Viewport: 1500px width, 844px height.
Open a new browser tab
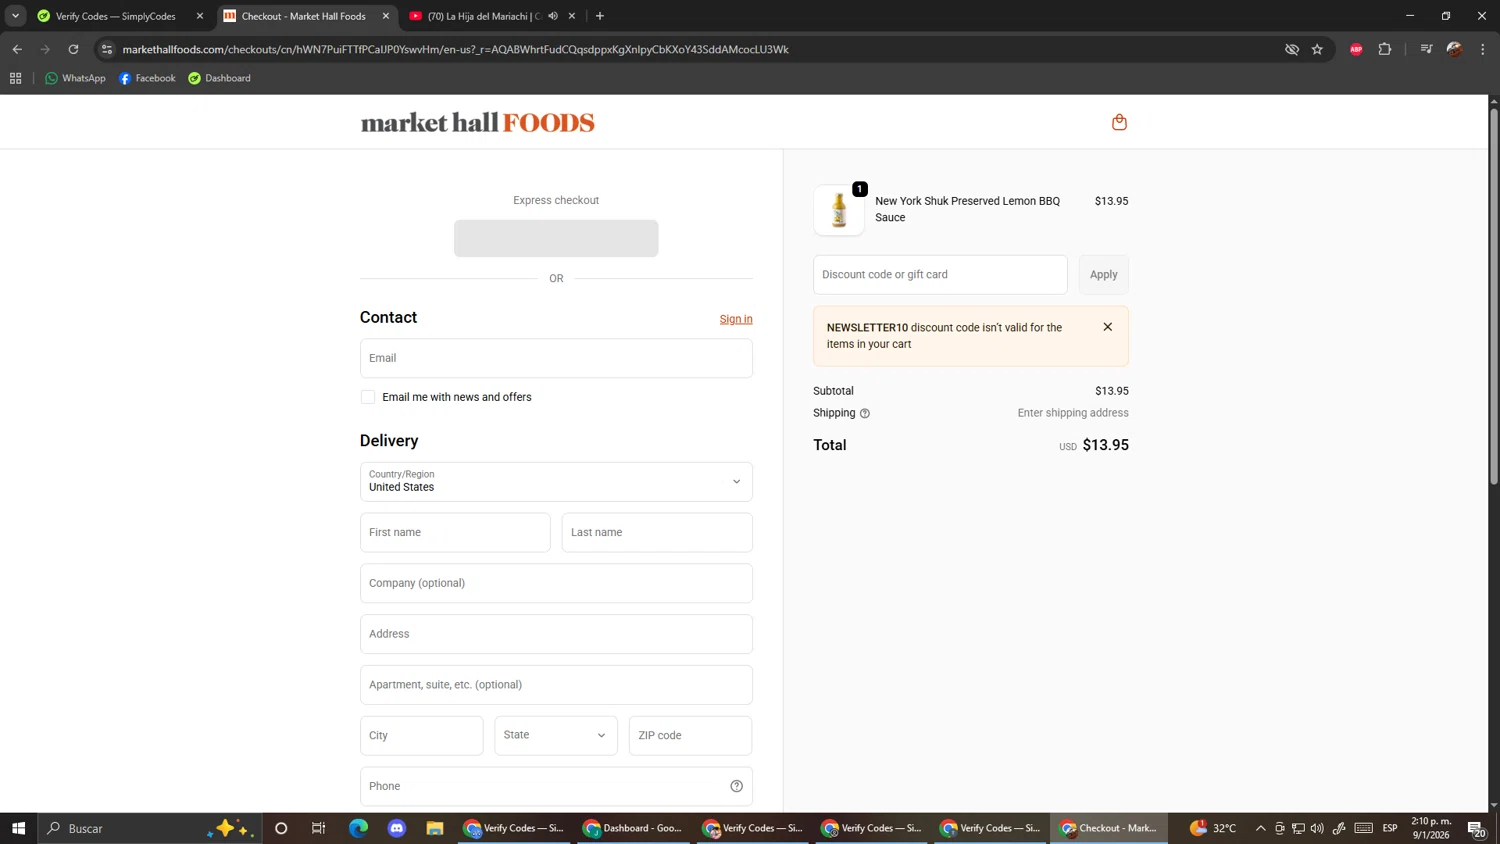click(600, 16)
